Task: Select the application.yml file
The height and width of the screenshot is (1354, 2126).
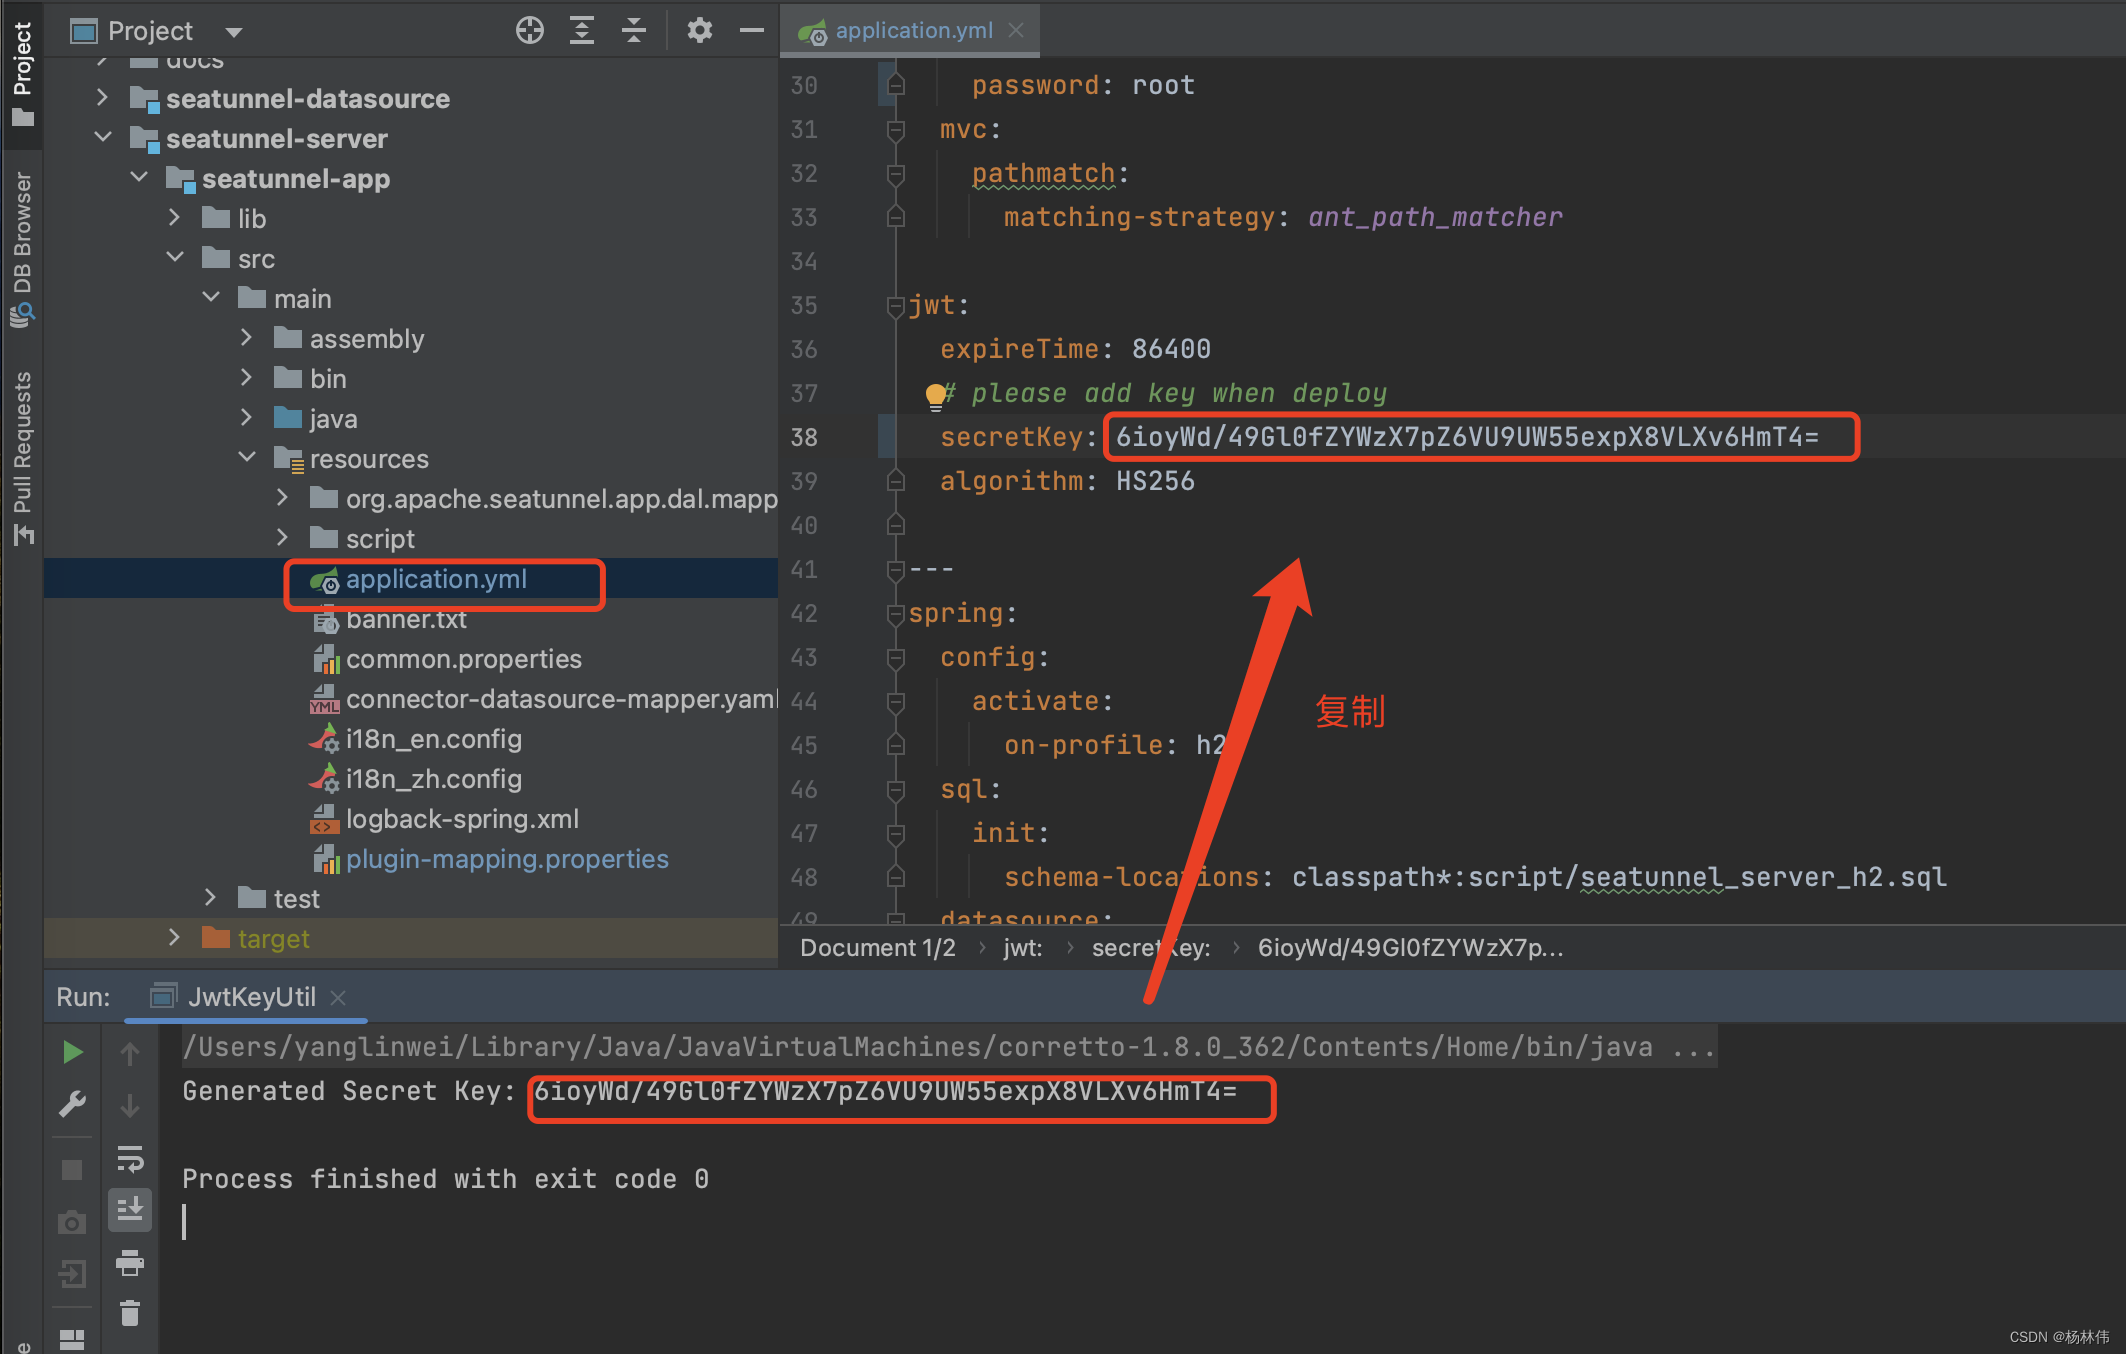Action: pyautogui.click(x=435, y=578)
